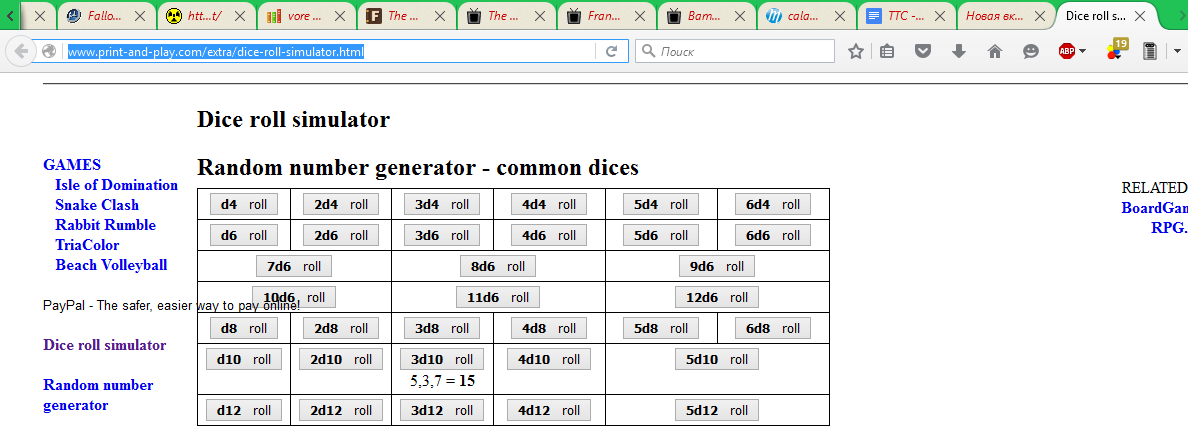This screenshot has width=1188, height=426.
Task: Open the Beach Volleyball link
Action: point(111,265)
